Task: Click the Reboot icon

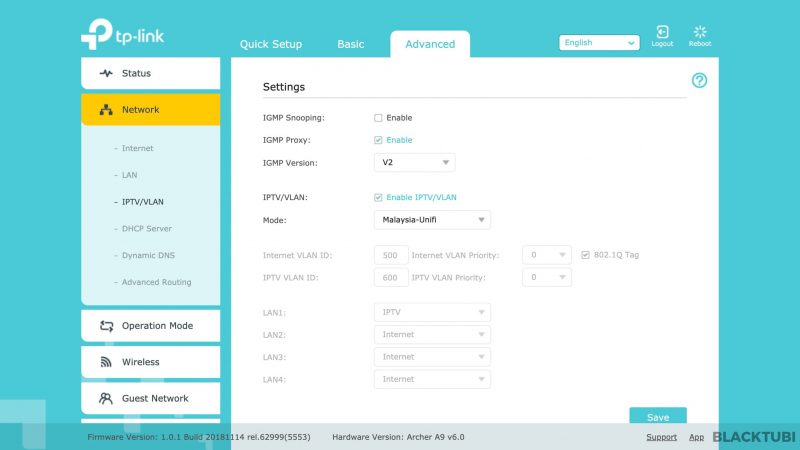Action: (x=699, y=33)
